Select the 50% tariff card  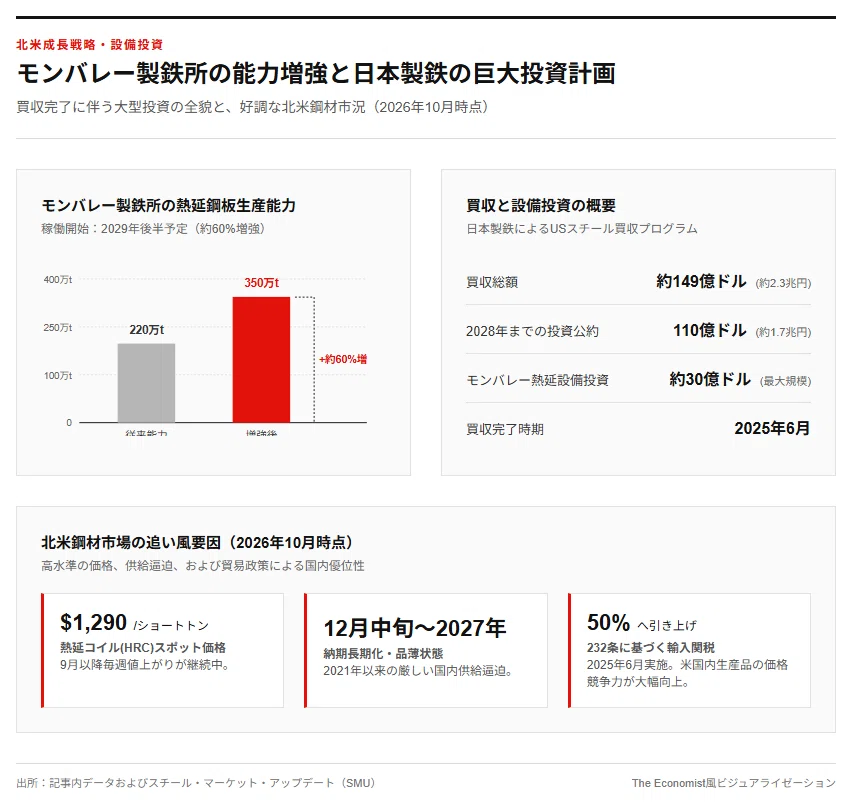pyautogui.click(x=690, y=650)
